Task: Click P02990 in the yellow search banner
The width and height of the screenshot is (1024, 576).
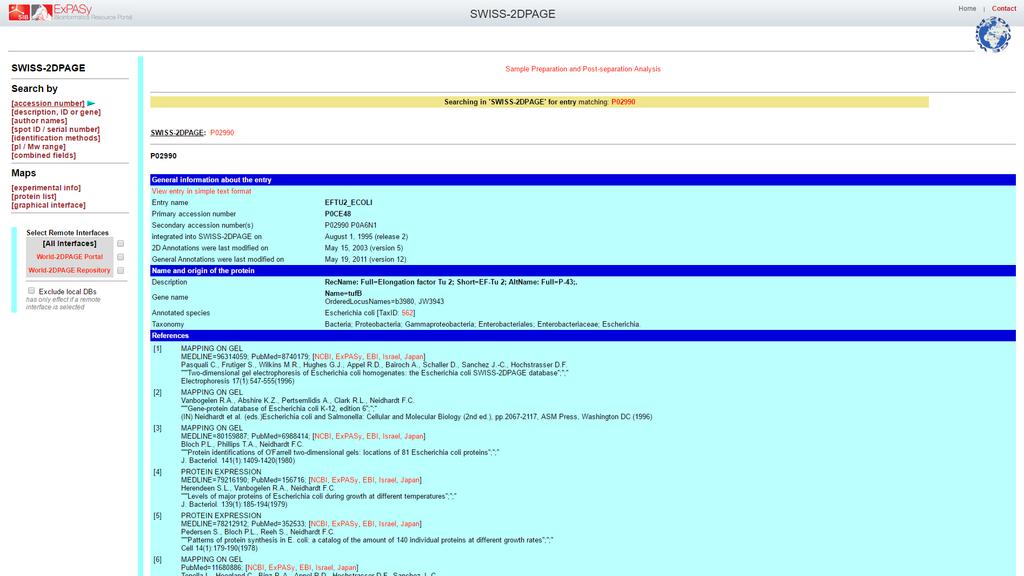Action: click(623, 102)
